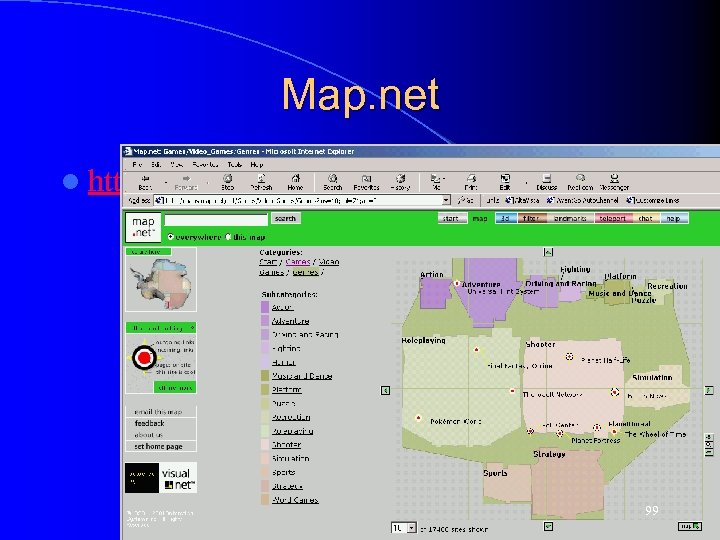Click the Go button beside the address bar

(x=465, y=200)
